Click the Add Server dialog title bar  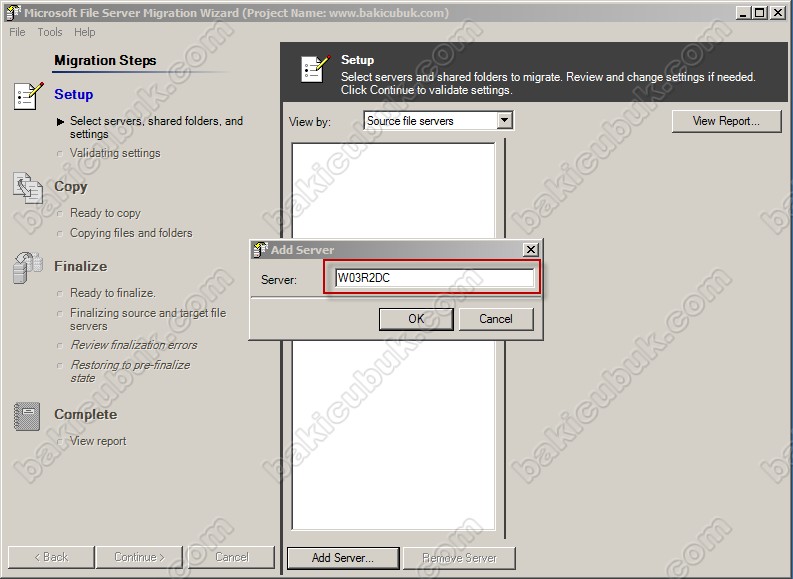[394, 249]
